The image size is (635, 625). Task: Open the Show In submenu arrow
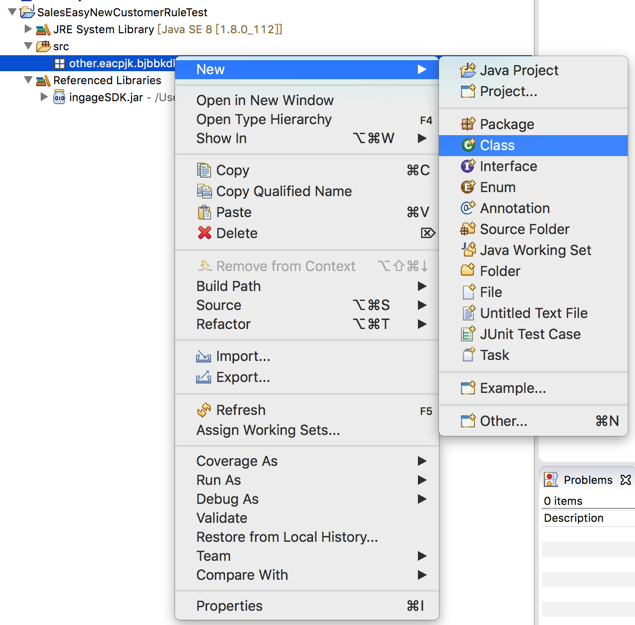tap(422, 138)
